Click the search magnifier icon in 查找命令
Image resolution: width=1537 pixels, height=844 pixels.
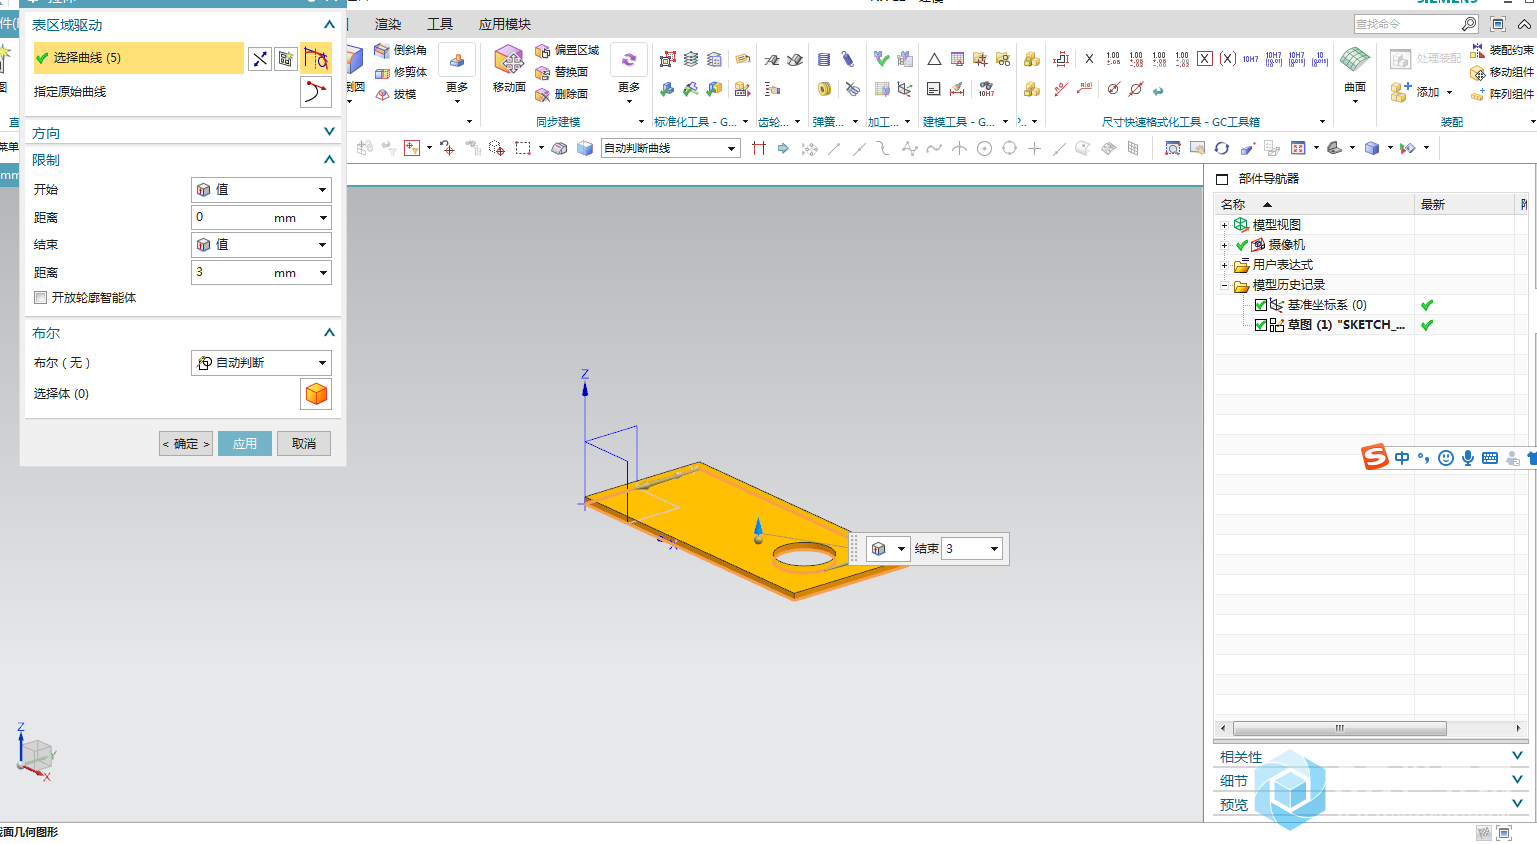(1469, 24)
